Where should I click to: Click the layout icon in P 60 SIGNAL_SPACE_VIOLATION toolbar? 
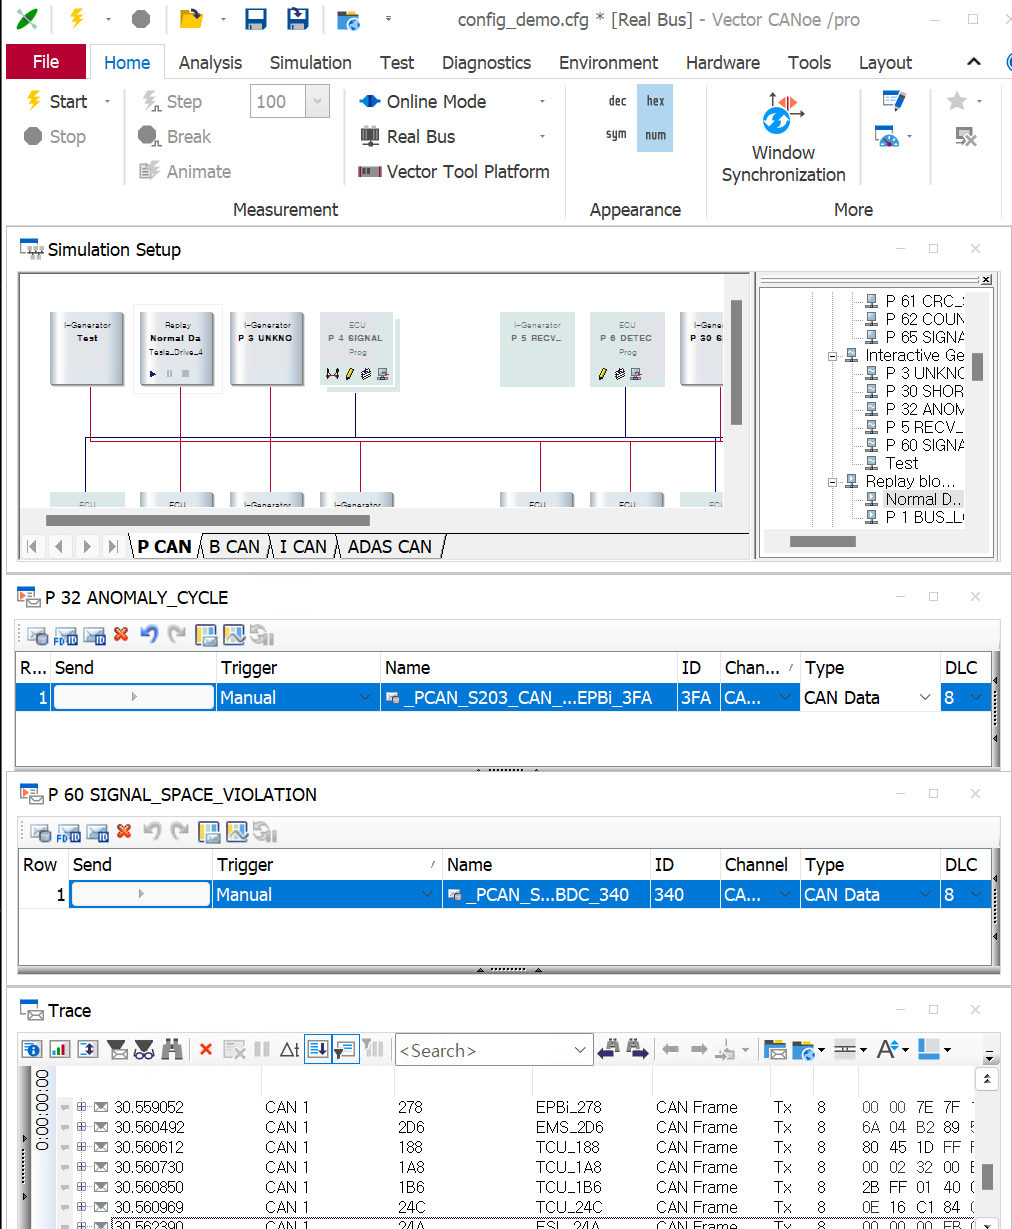(209, 832)
